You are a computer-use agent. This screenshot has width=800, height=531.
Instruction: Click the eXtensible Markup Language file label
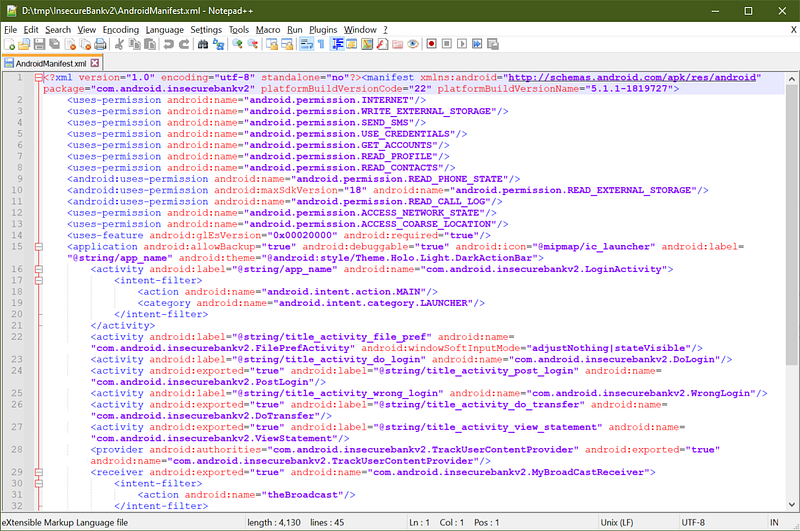(x=65, y=522)
